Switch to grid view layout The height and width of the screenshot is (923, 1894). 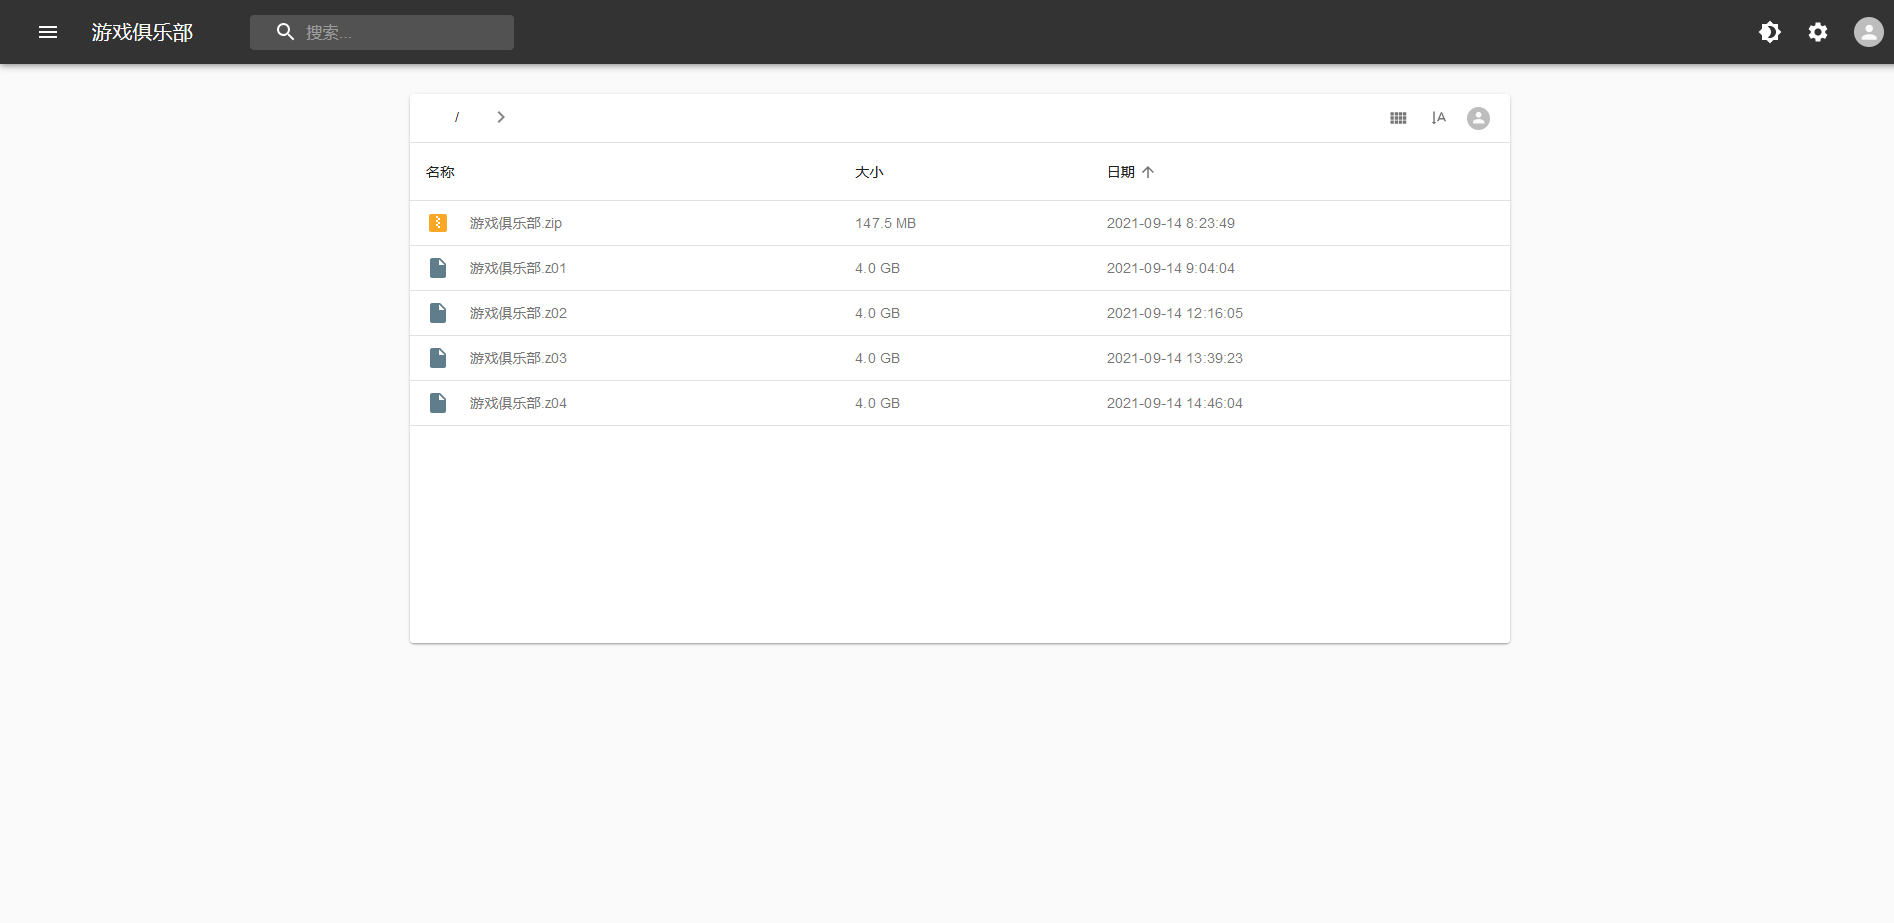[1398, 118]
